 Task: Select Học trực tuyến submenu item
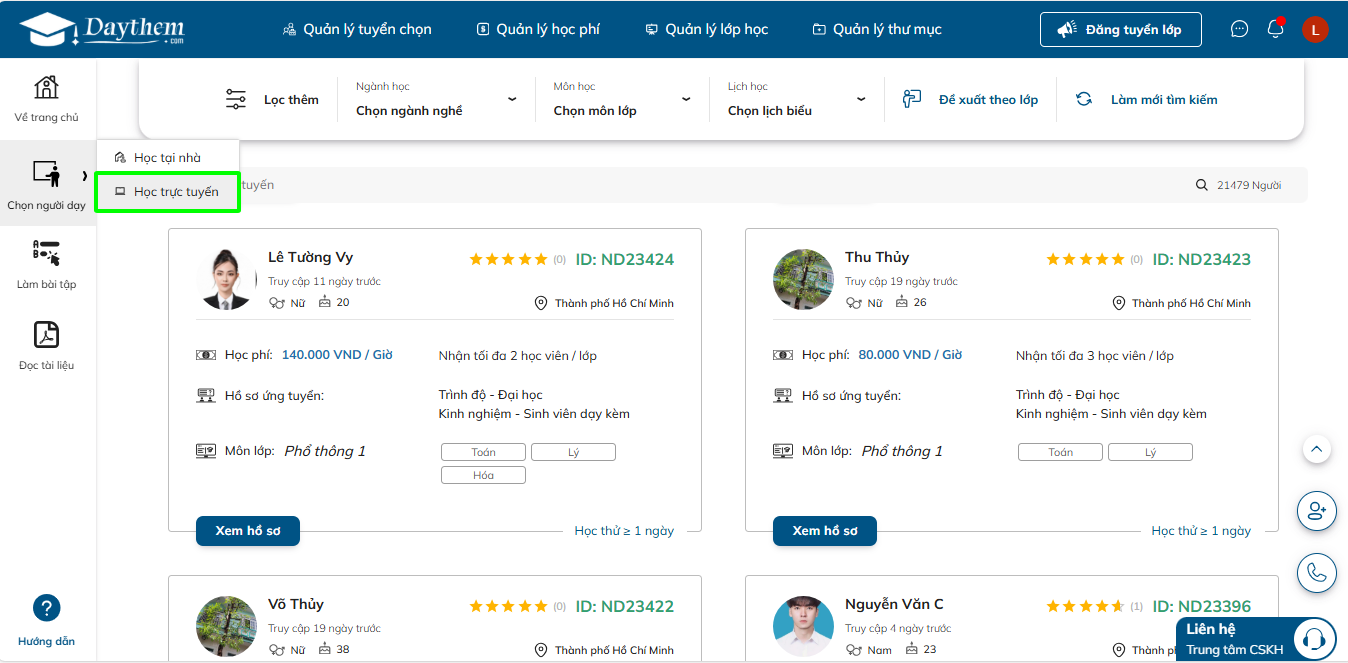tap(168, 192)
